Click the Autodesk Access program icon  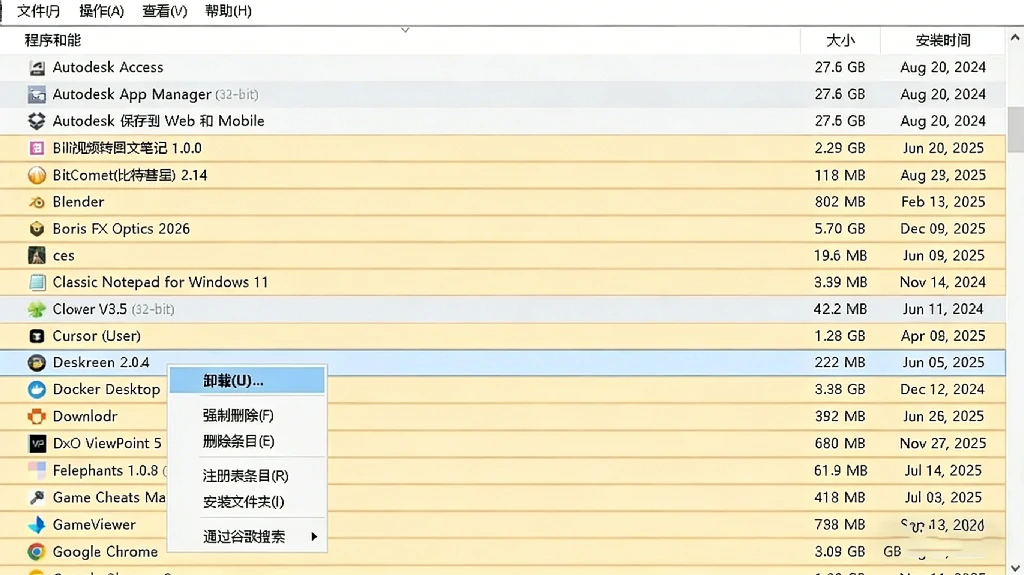[37, 67]
